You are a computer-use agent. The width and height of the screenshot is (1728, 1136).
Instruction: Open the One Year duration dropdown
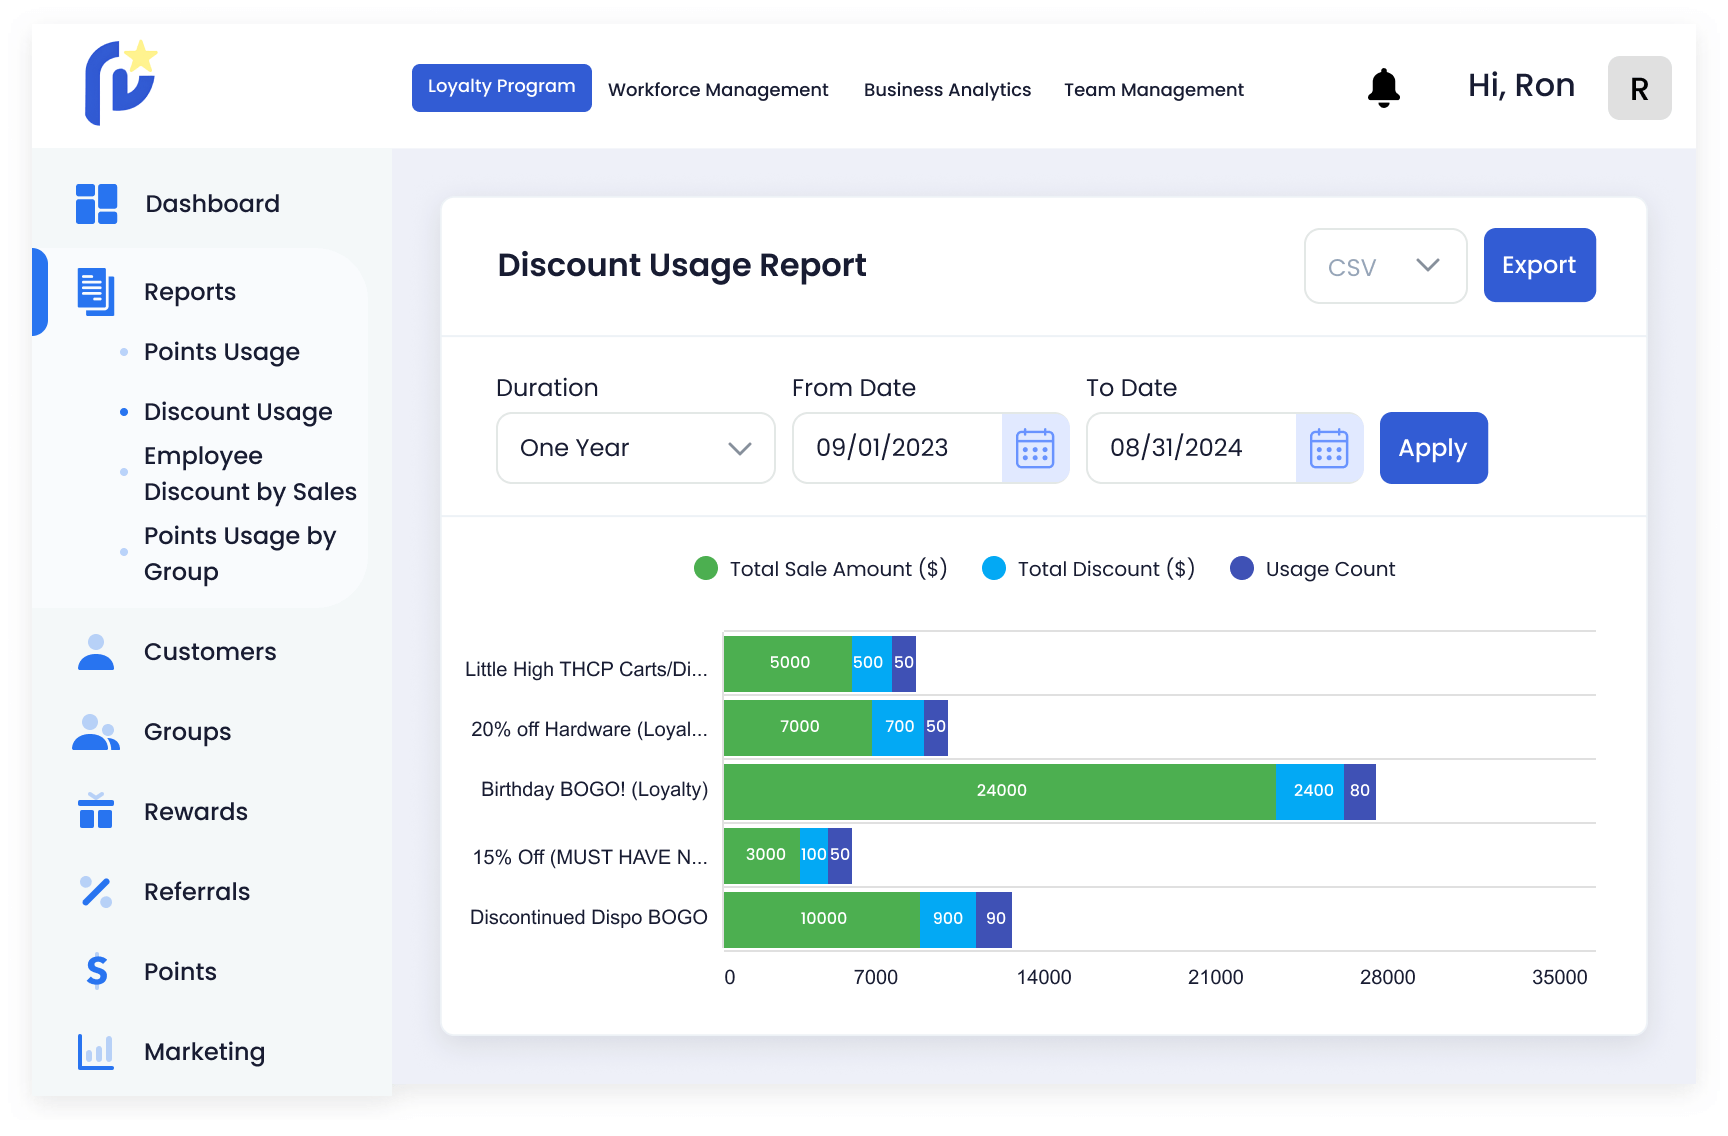coord(636,448)
